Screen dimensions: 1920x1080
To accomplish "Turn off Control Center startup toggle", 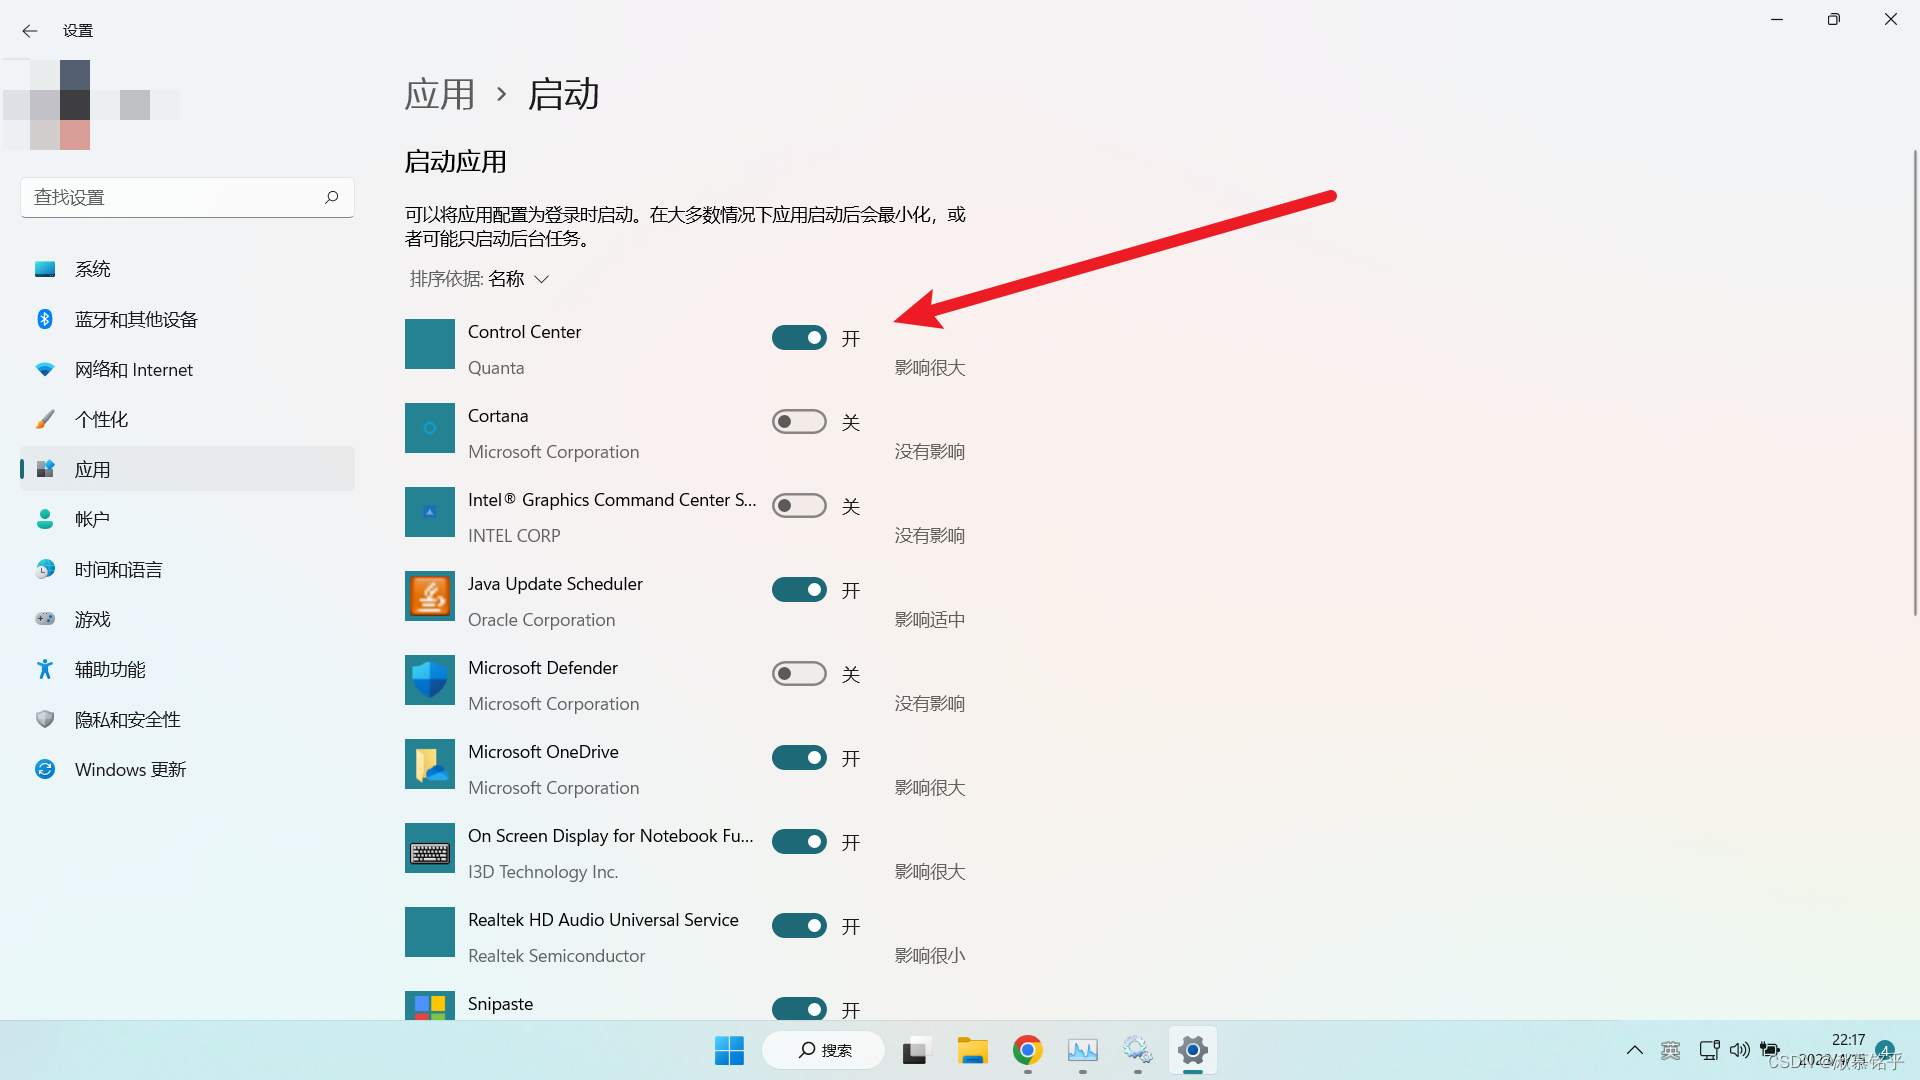I will coord(799,338).
